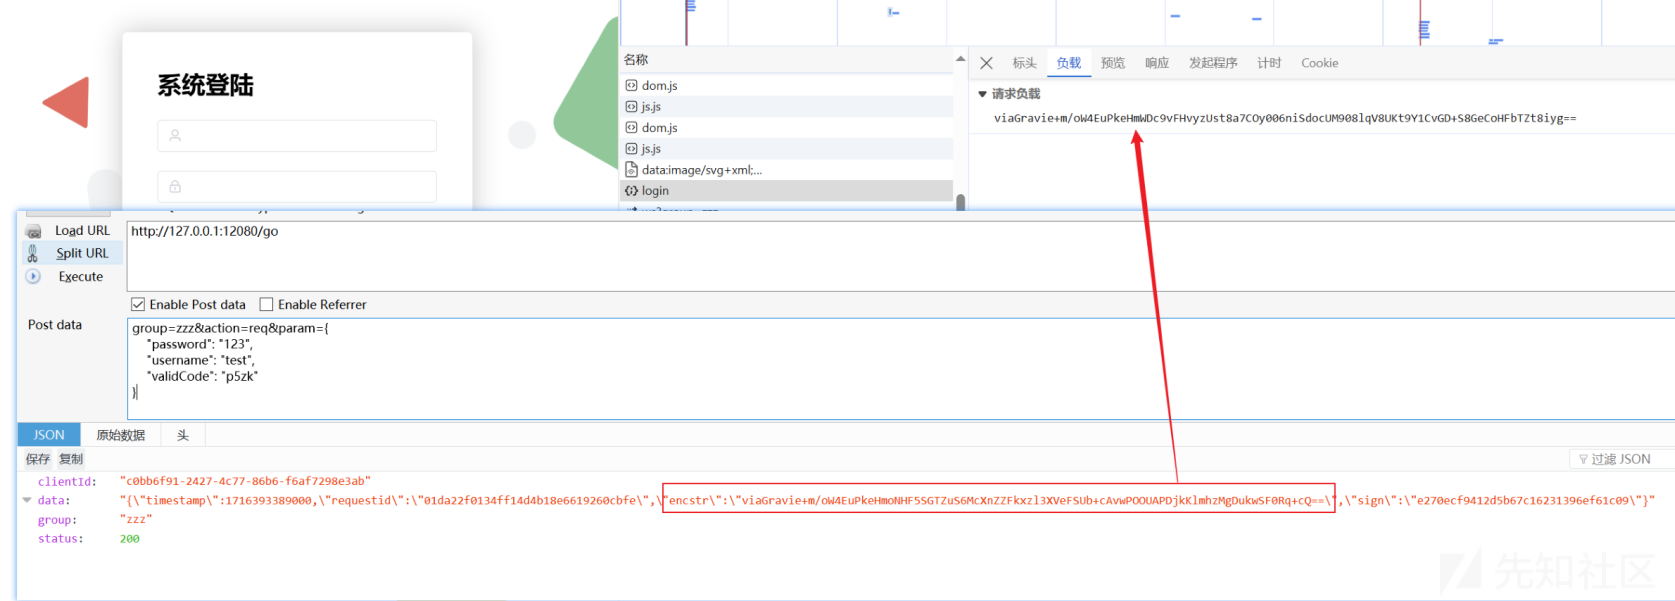
Task: Select the data:image/svg+xml request entry
Action: [701, 170]
